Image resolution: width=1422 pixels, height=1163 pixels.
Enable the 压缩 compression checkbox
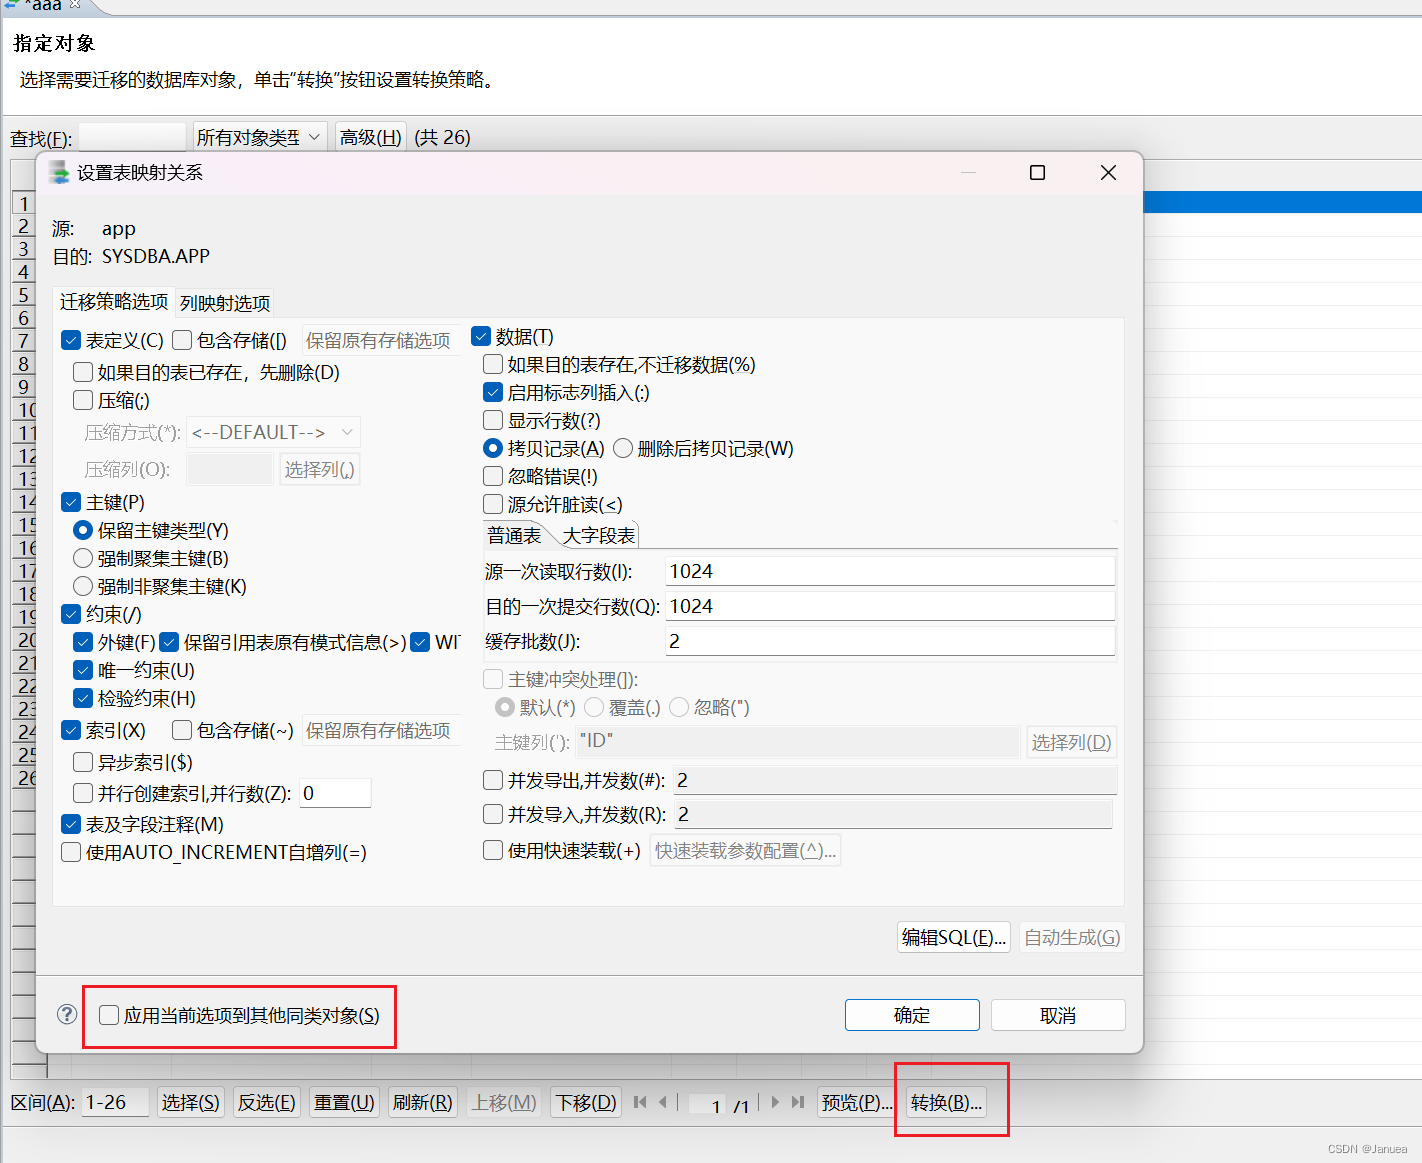[x=83, y=400]
